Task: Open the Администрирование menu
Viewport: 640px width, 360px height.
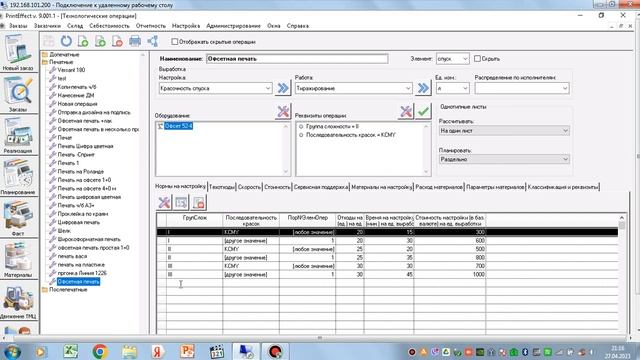Action: (233, 26)
